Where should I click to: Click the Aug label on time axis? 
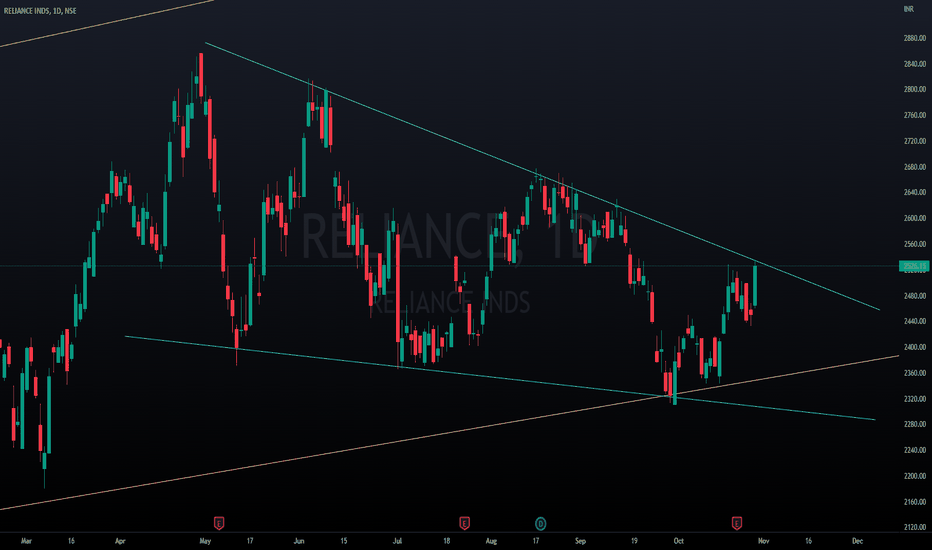coord(491,541)
